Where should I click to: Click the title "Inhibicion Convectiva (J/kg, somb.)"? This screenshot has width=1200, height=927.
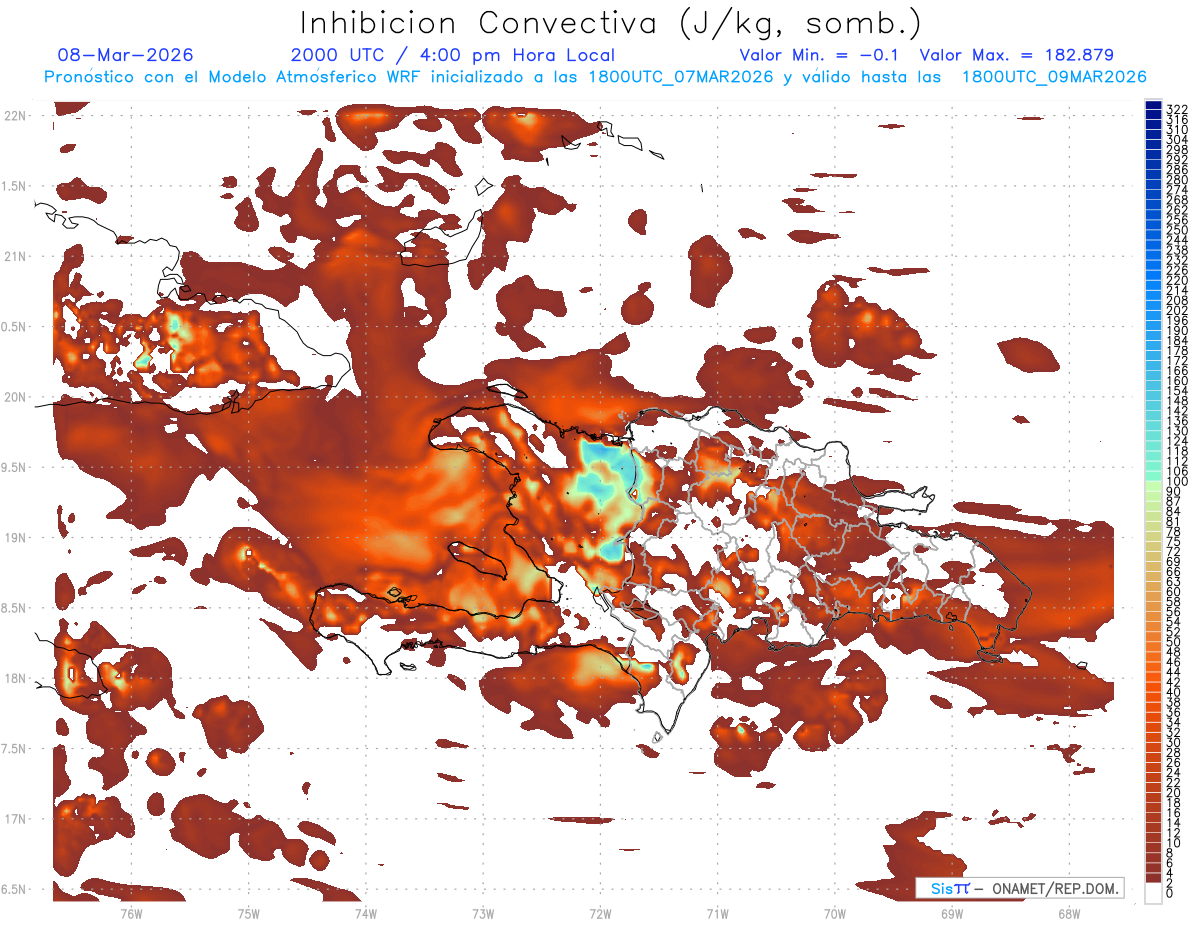(611, 23)
